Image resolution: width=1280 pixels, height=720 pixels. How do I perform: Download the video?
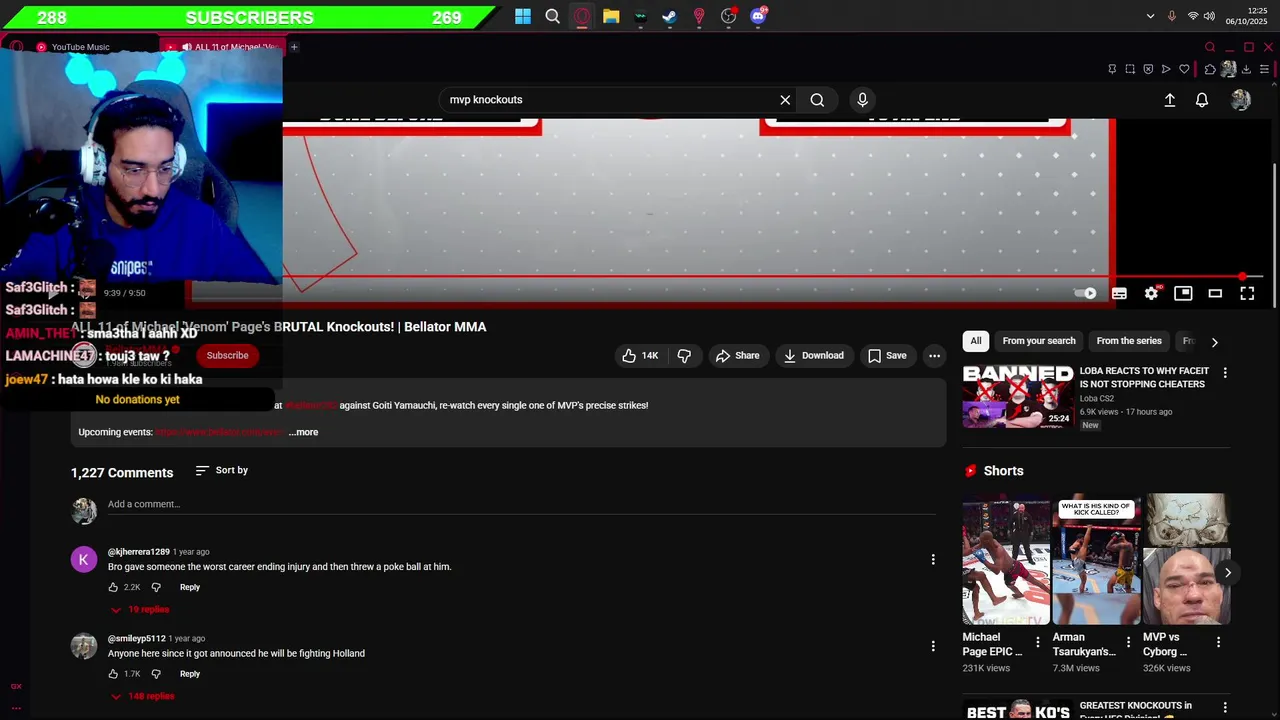click(813, 355)
